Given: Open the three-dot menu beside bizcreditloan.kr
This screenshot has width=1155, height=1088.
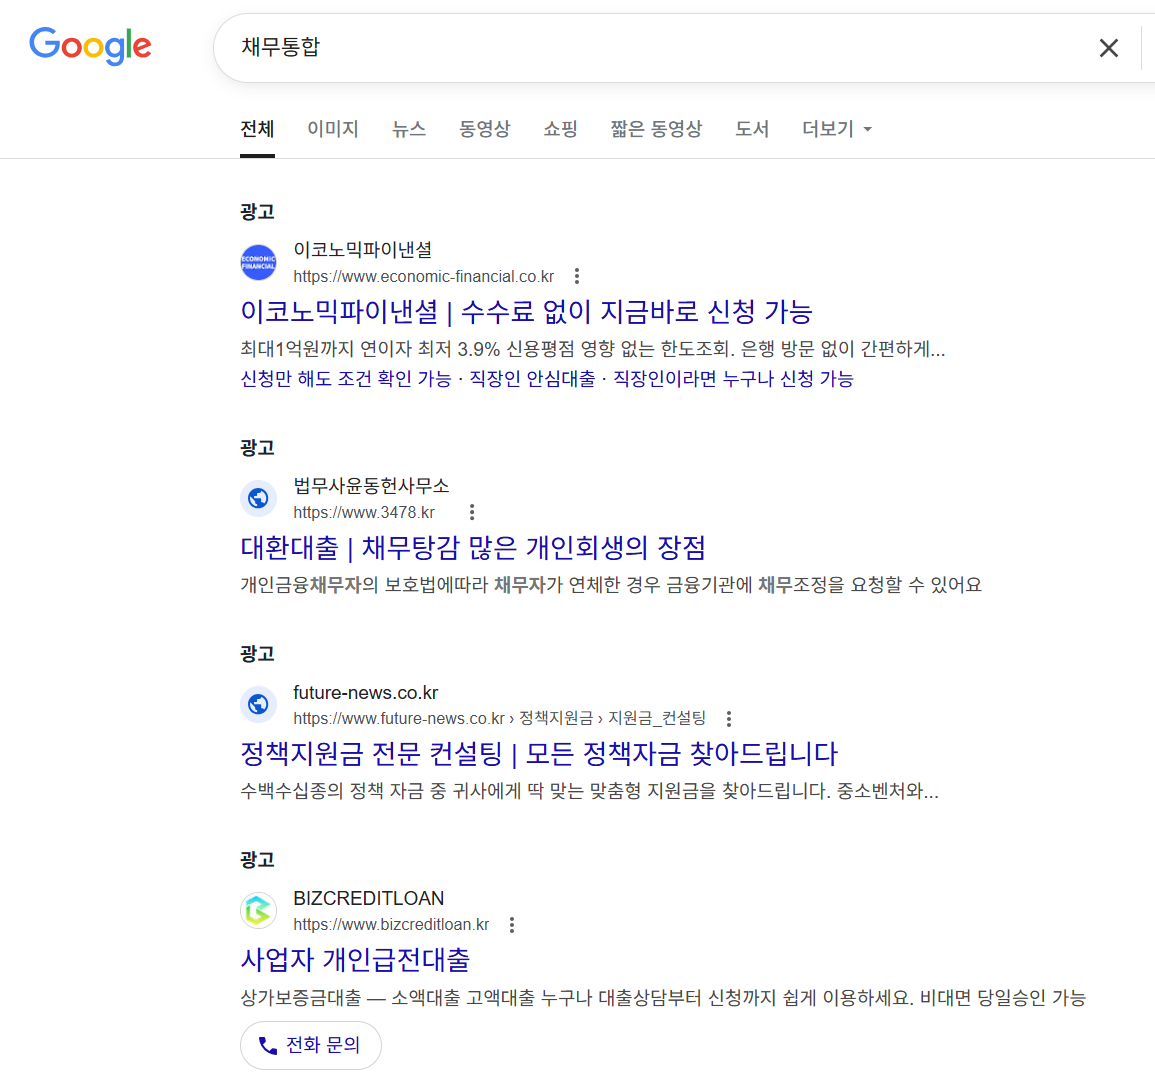Looking at the screenshot, I should (x=512, y=924).
